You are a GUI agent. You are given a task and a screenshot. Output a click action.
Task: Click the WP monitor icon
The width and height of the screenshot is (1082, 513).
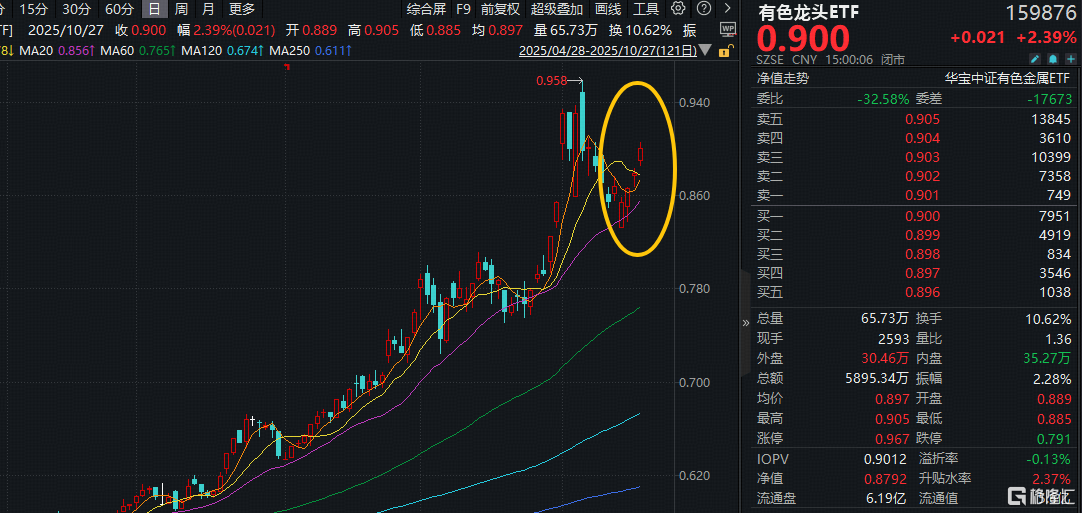[728, 29]
